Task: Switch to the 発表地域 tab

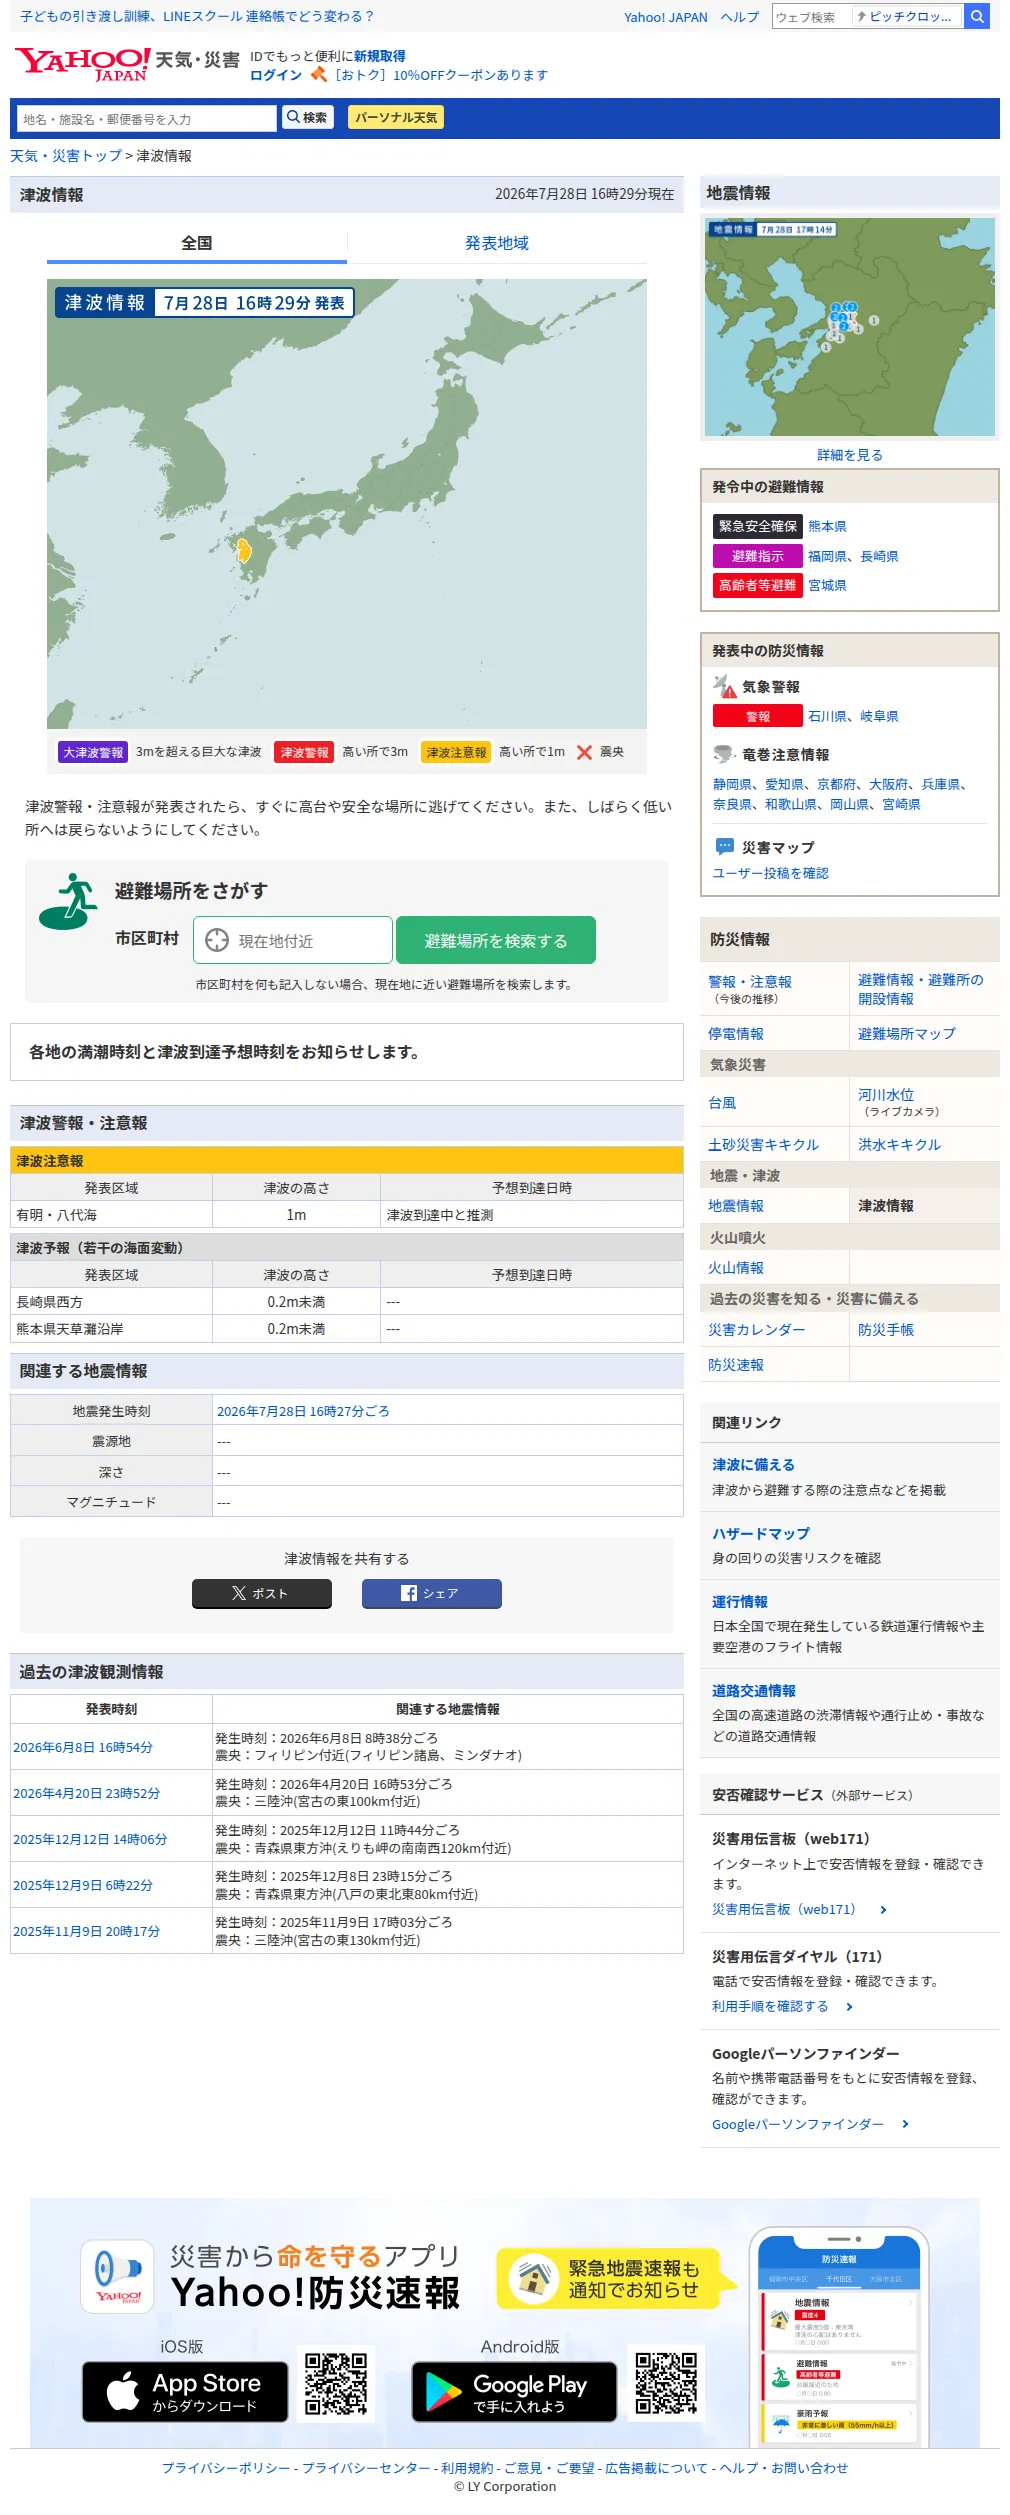Action: (x=497, y=243)
